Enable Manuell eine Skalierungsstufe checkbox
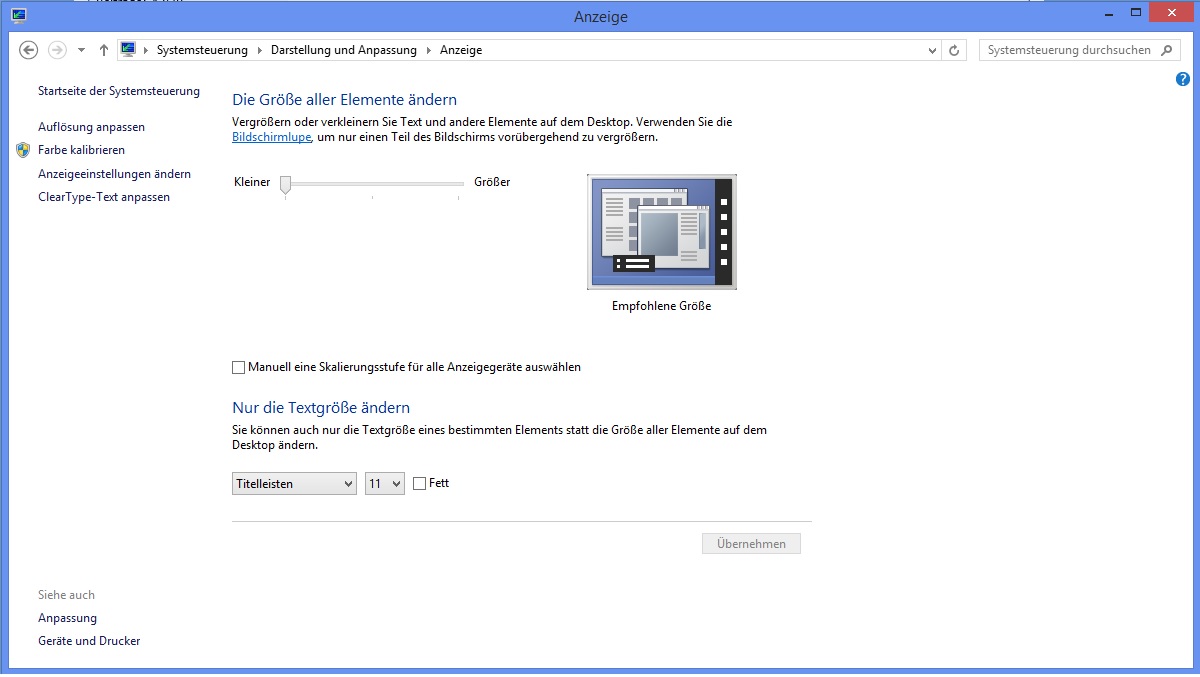The width and height of the screenshot is (1200, 677). point(238,368)
